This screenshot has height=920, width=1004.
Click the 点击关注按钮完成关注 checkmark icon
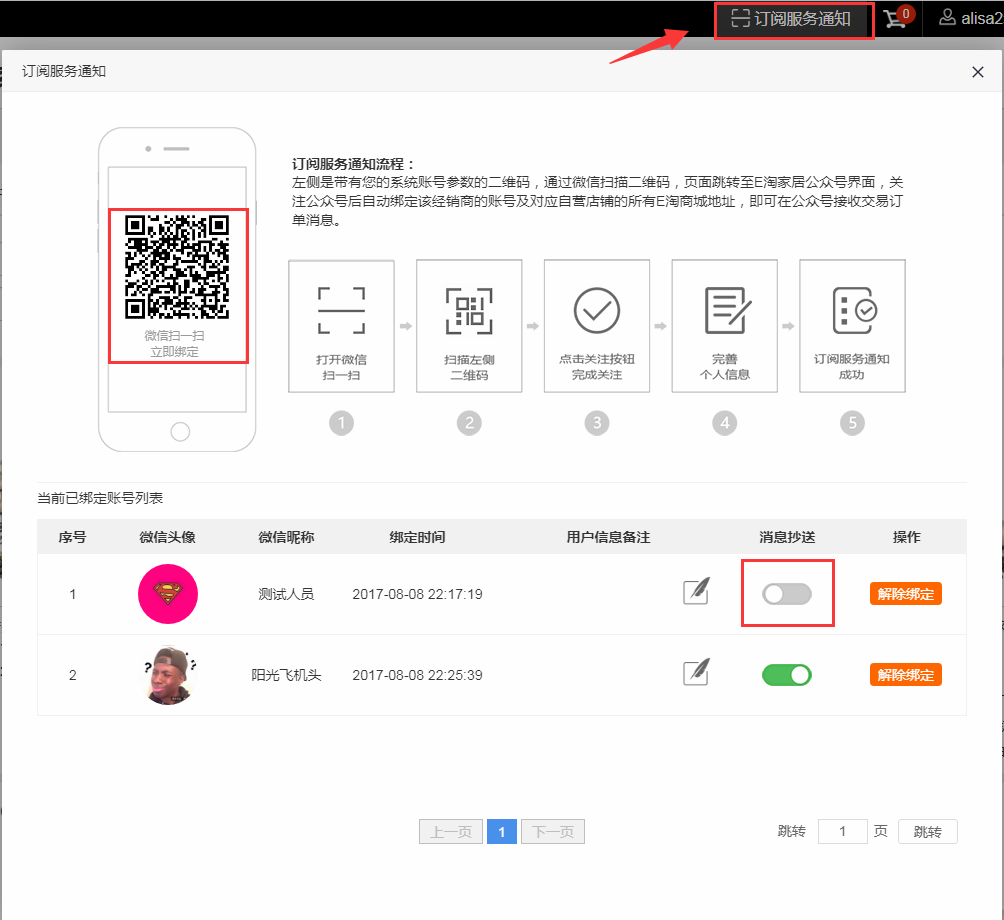(597, 311)
